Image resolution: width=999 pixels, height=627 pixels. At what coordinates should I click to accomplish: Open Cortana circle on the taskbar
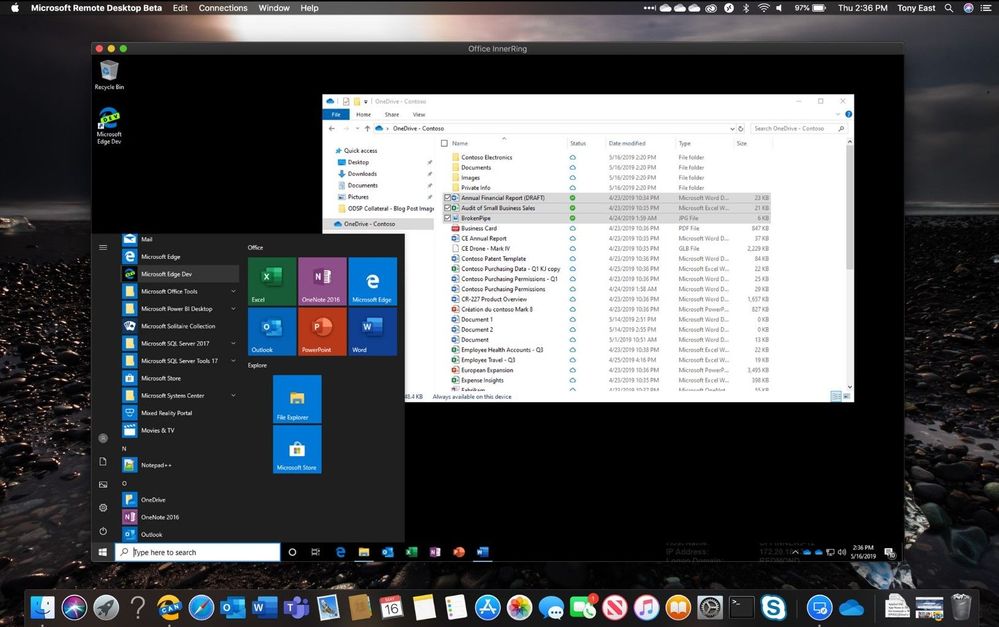coord(292,552)
